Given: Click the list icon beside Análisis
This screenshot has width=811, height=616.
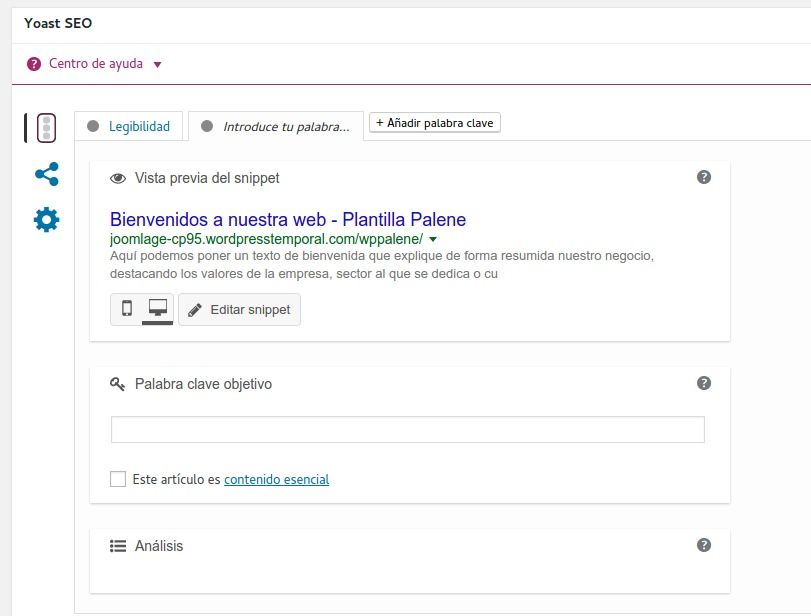Looking at the screenshot, I should [x=118, y=546].
